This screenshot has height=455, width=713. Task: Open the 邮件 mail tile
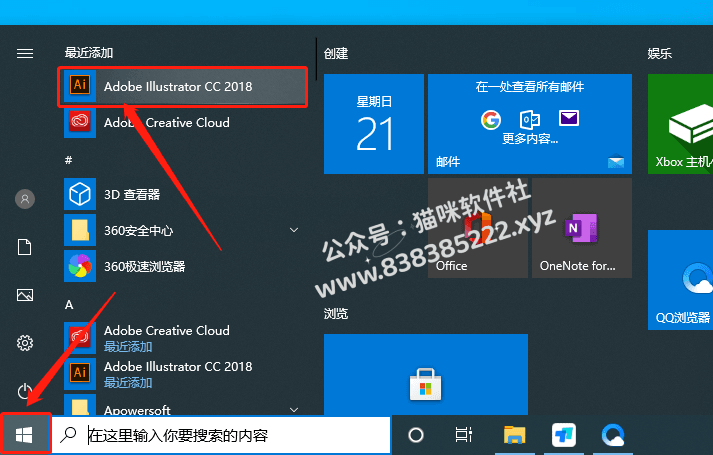[x=530, y=124]
